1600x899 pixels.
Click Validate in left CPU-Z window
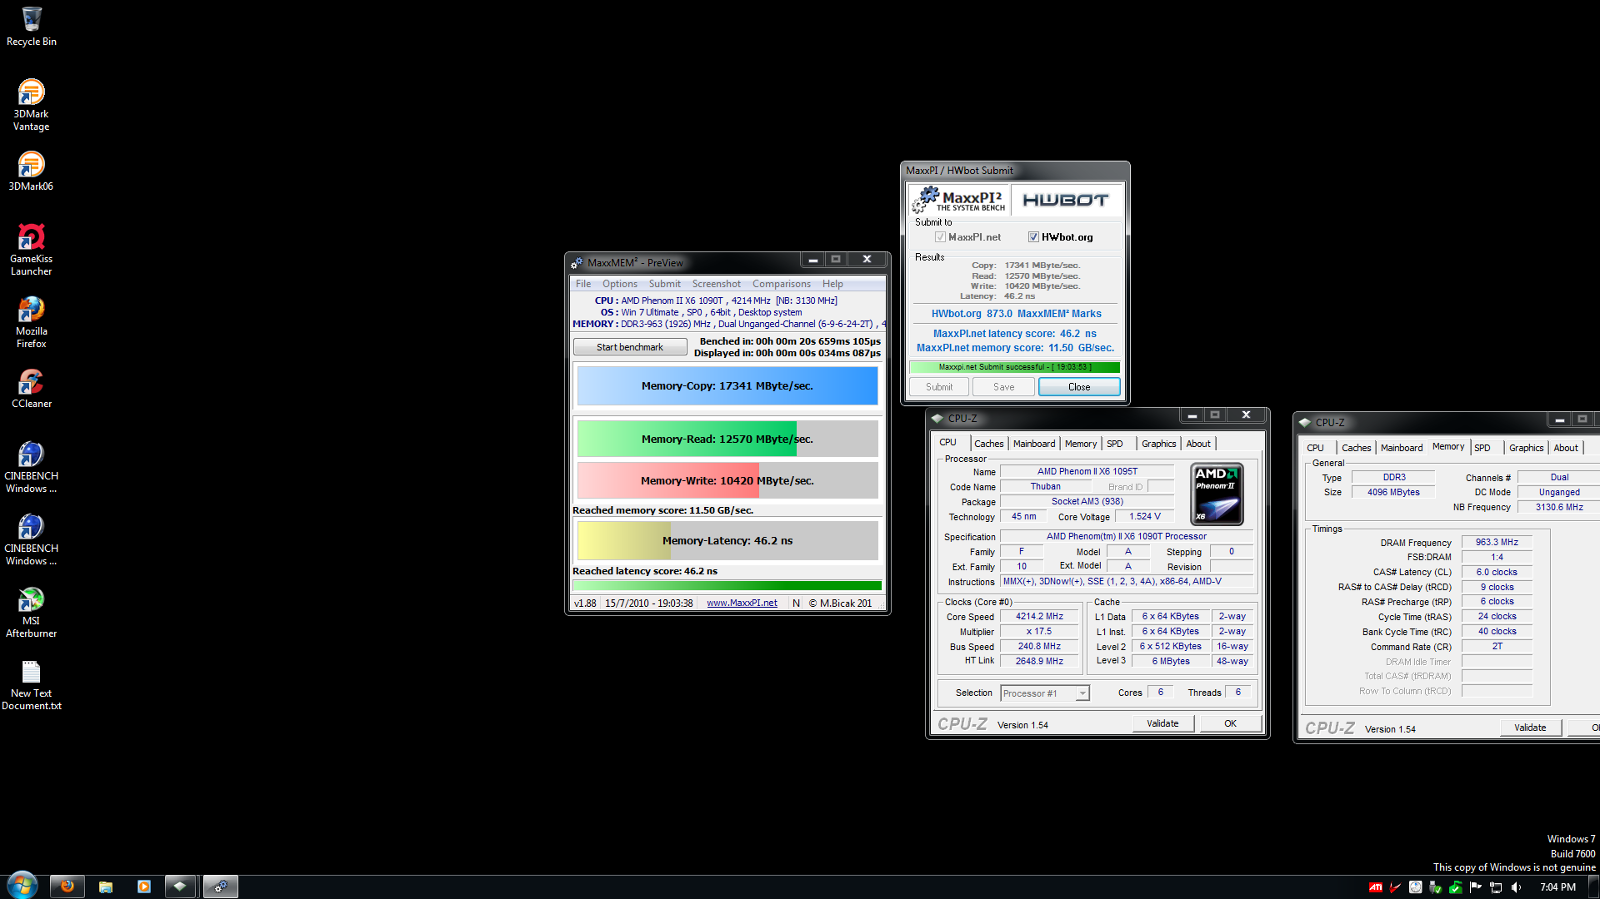(x=1162, y=723)
